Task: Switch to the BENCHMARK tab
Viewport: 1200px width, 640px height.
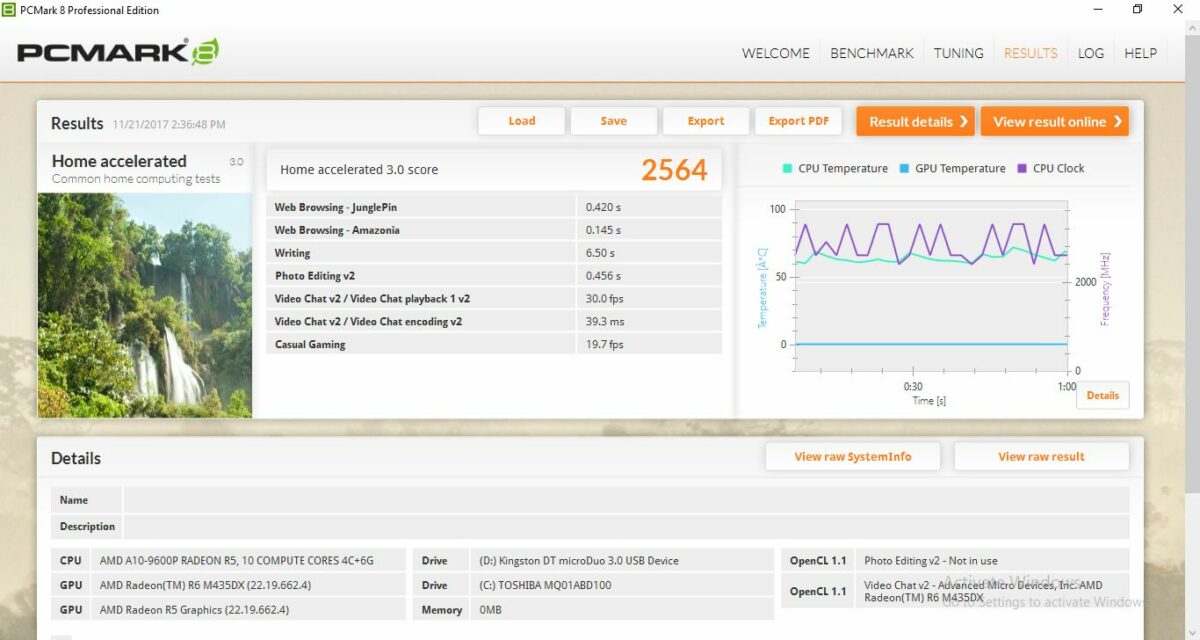Action: click(872, 53)
